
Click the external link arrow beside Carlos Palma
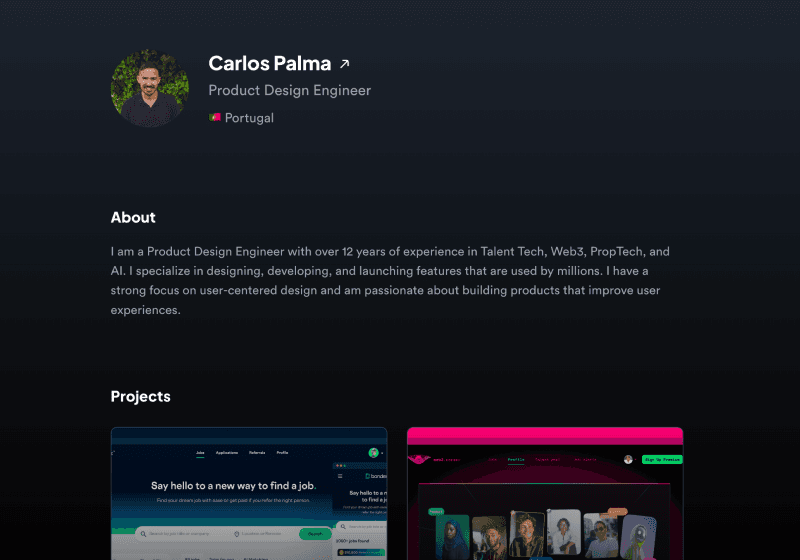pyautogui.click(x=345, y=64)
